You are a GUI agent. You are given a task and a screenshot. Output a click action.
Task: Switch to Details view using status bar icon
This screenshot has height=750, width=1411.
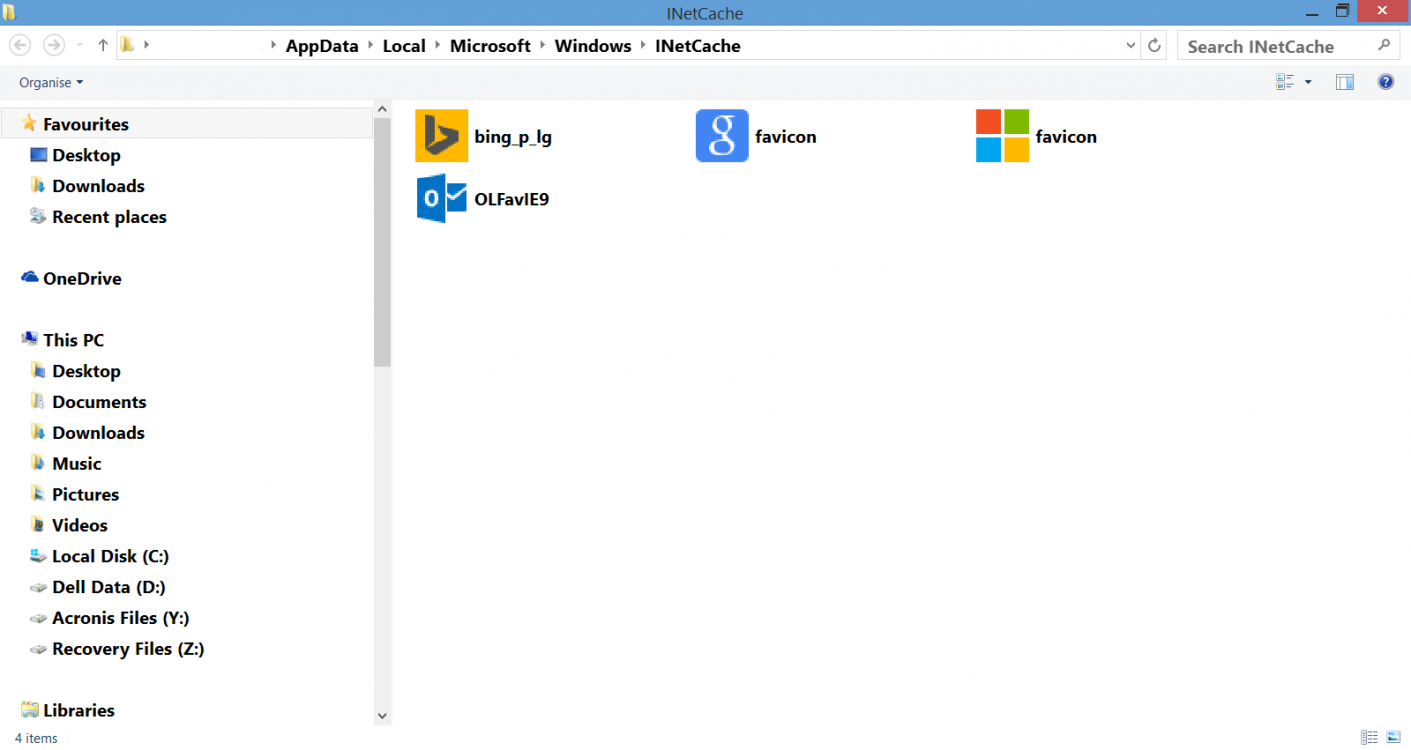coord(1369,737)
